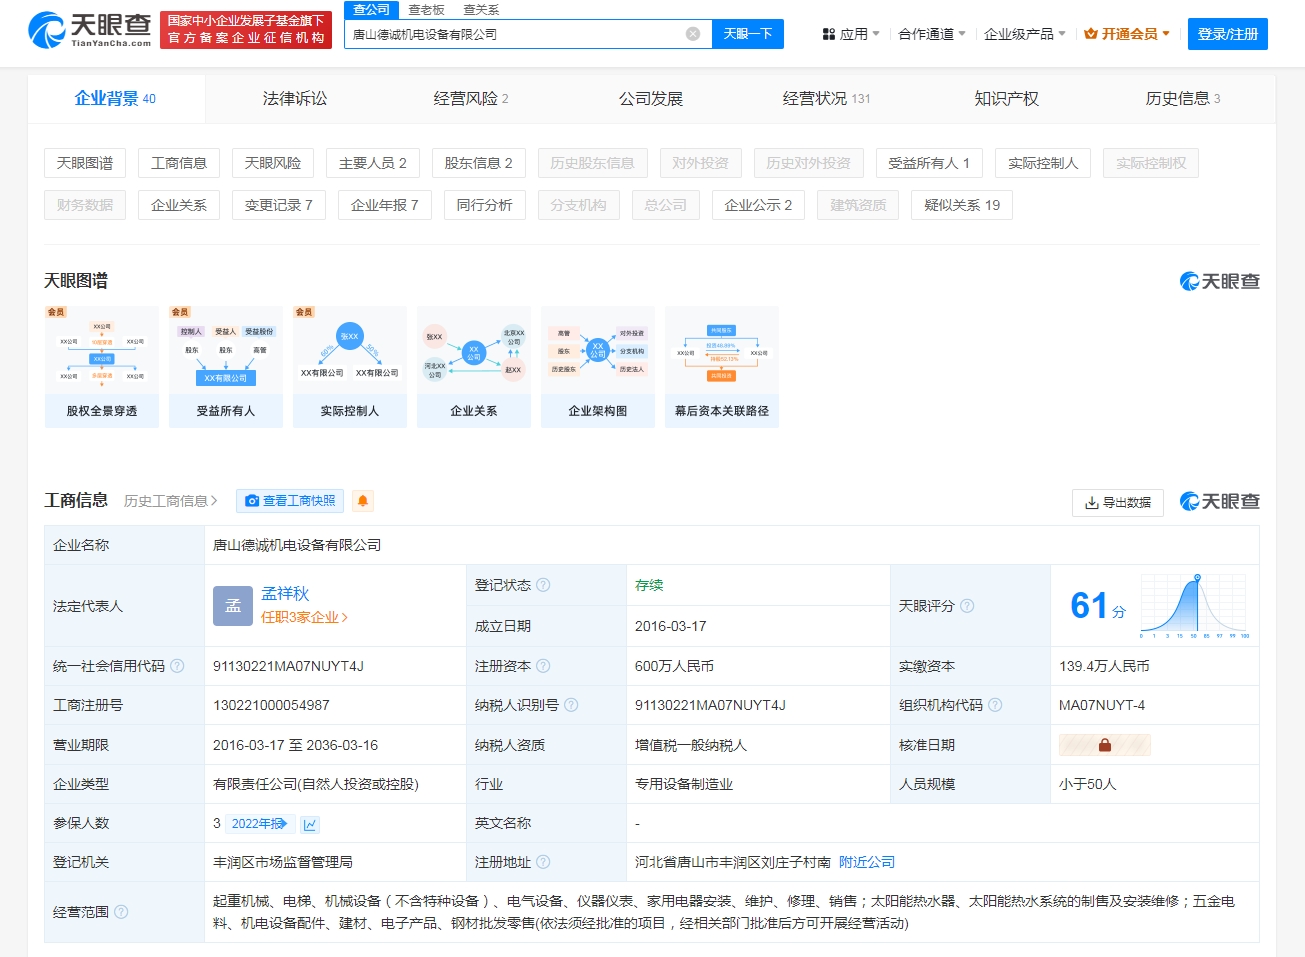Open the 经营风险 tab
Image resolution: width=1305 pixels, height=957 pixels.
coord(471,99)
